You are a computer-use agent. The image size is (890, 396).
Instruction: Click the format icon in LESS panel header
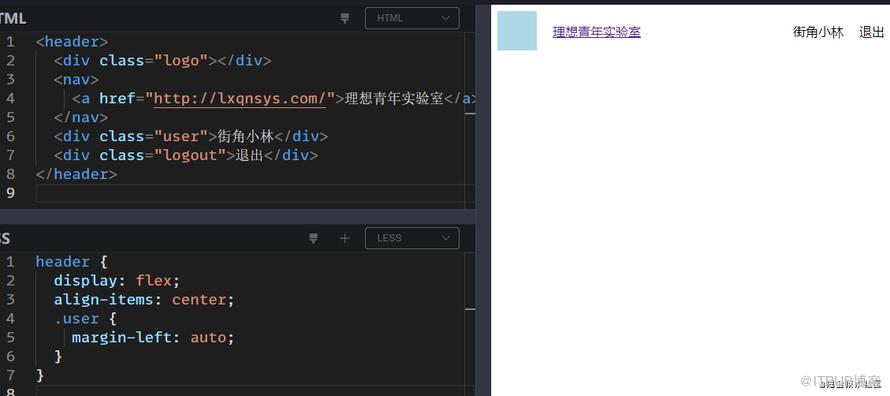313,238
